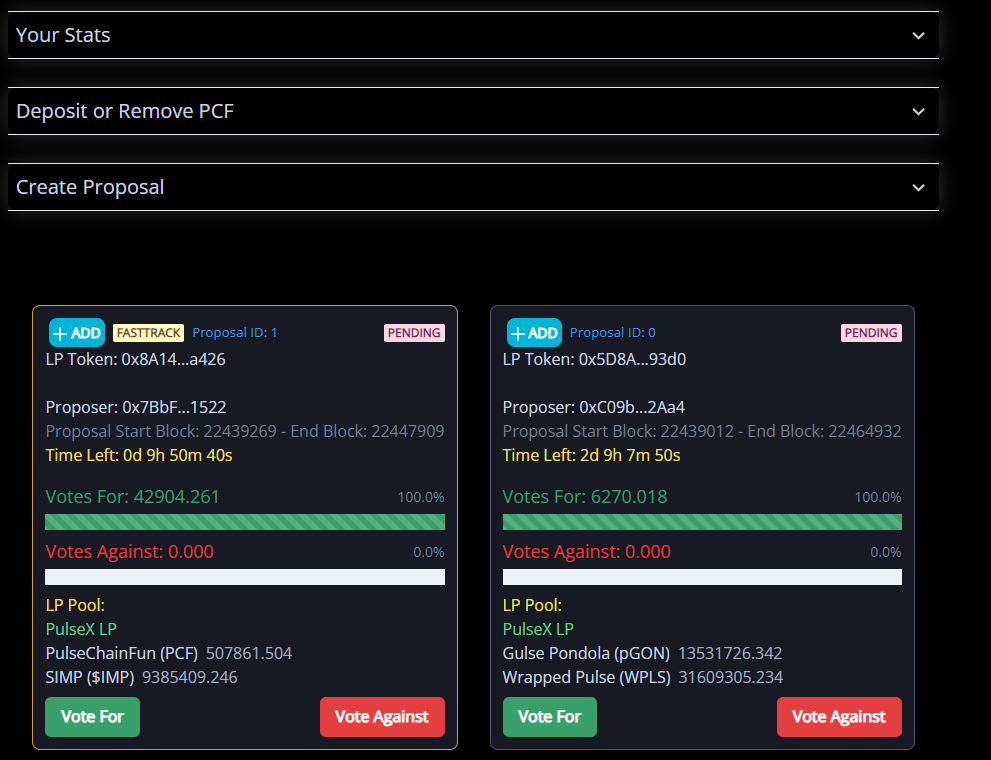The height and width of the screenshot is (760, 991).
Task: Click PENDING badge on Proposal ID 1
Action: point(415,333)
